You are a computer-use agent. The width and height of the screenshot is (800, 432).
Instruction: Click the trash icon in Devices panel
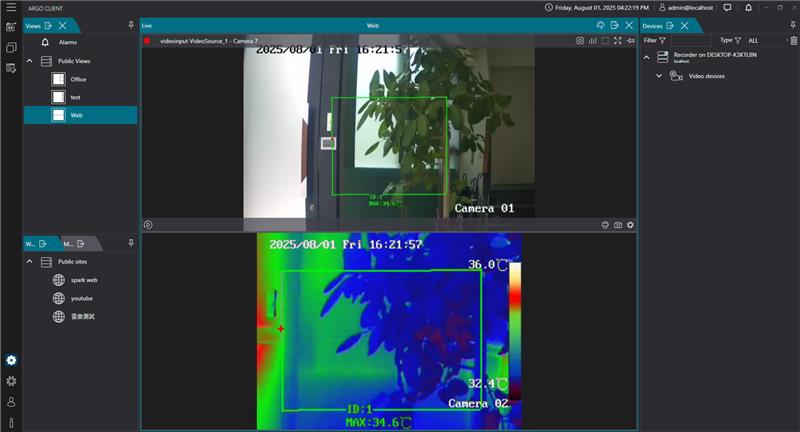(793, 40)
